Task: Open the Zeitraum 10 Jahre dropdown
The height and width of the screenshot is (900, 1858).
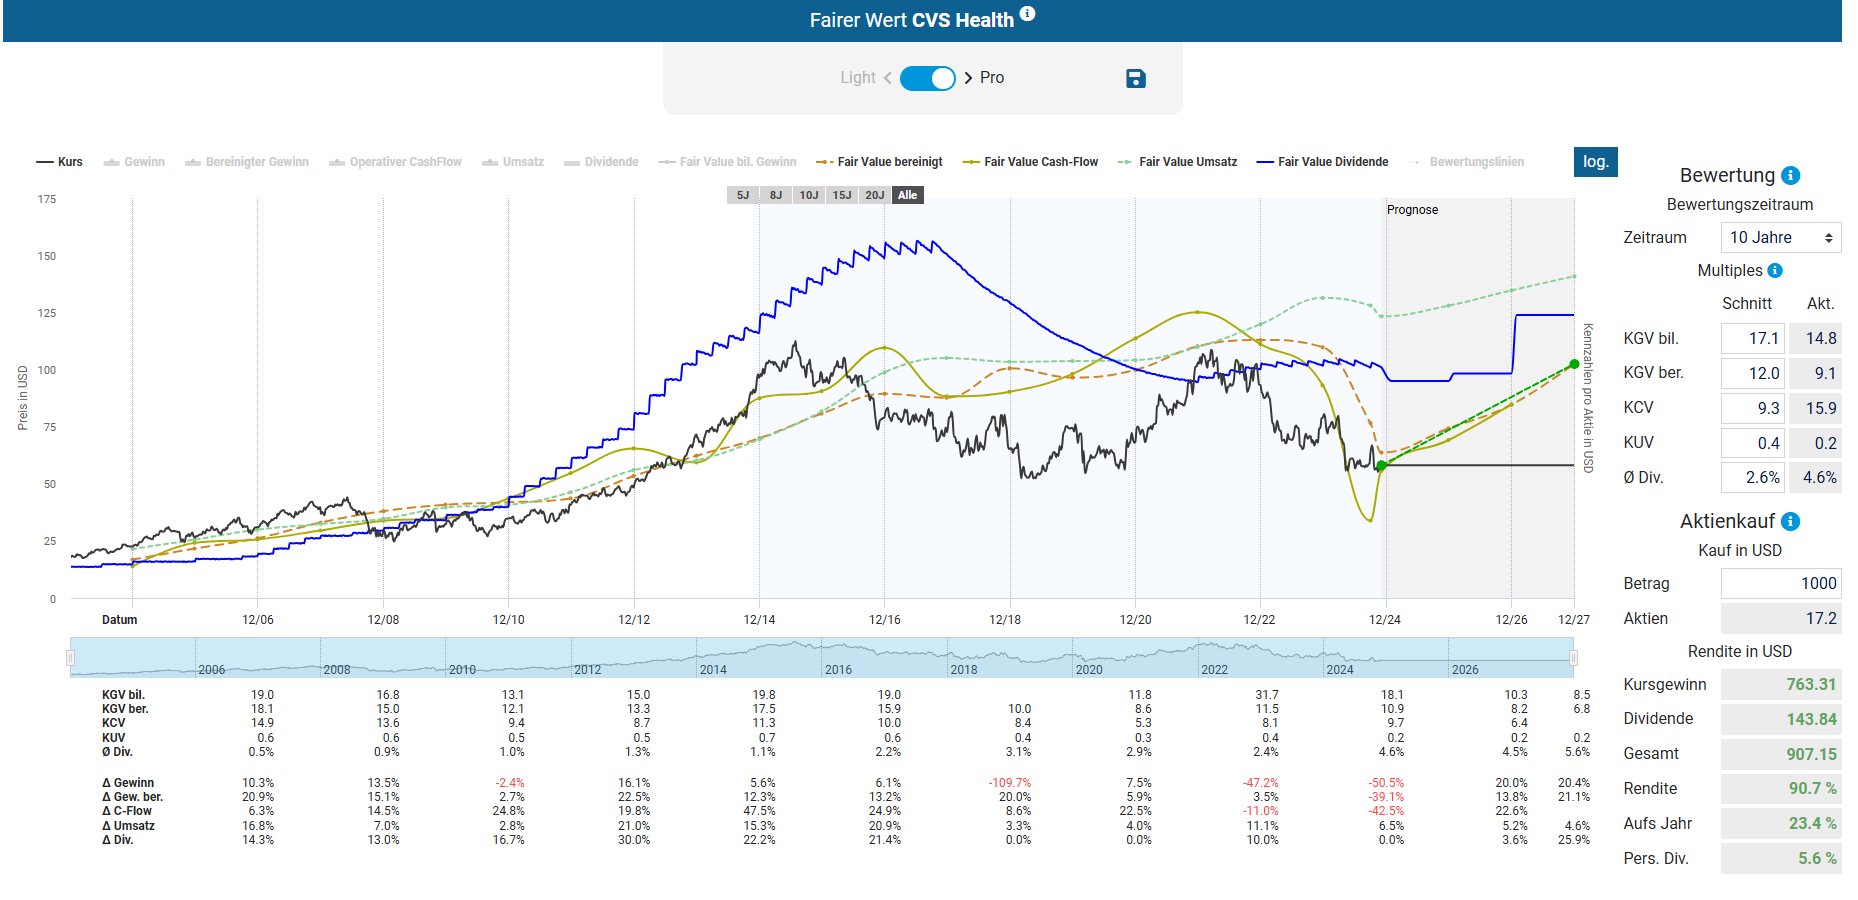Action: click(x=1780, y=237)
